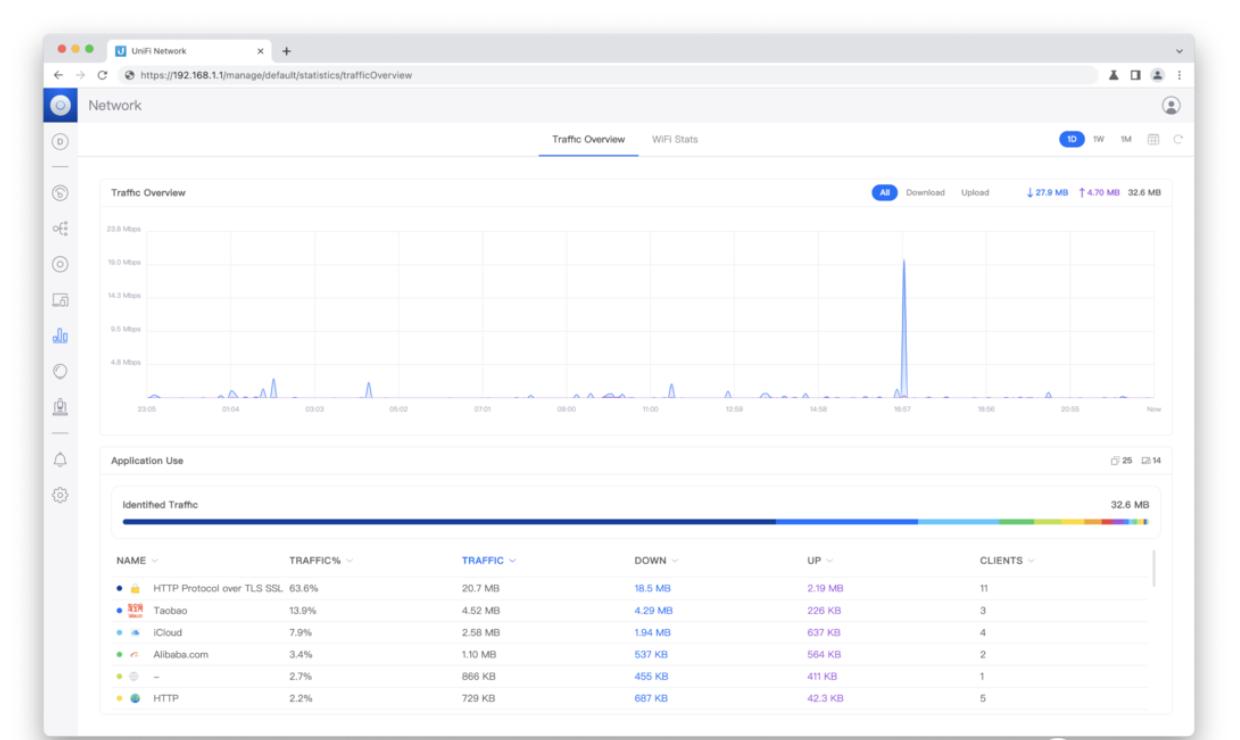Show only Upload traffic in the chart
Viewport: 1240px width, 740px height.
click(974, 192)
